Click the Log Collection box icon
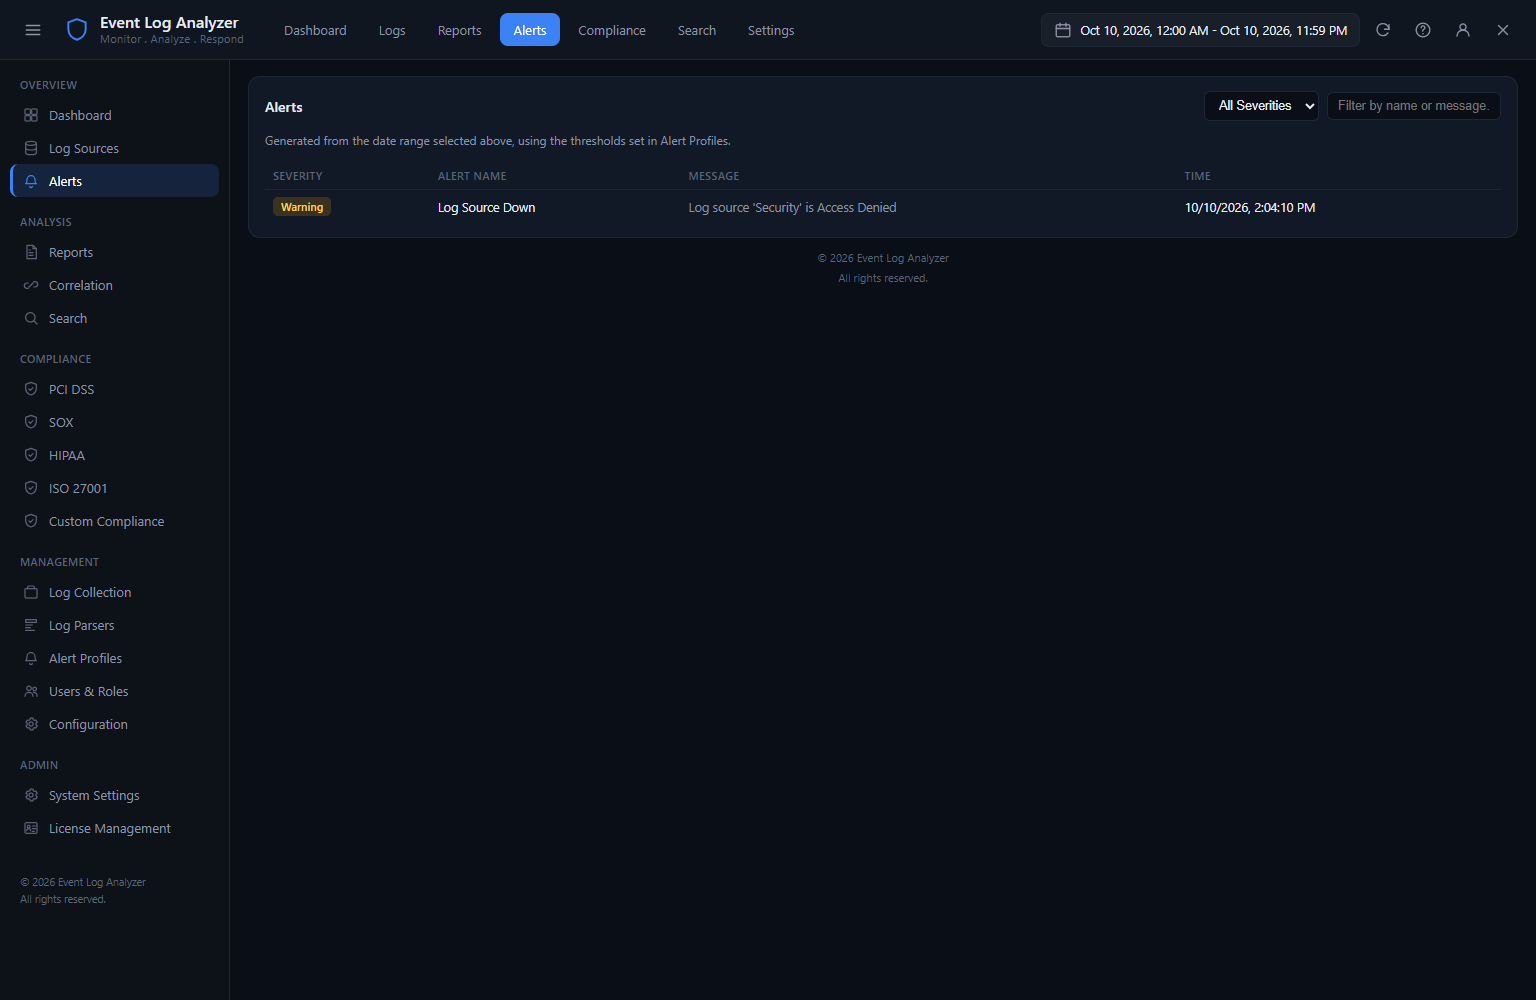Image resolution: width=1536 pixels, height=1000 pixels. [x=31, y=592]
